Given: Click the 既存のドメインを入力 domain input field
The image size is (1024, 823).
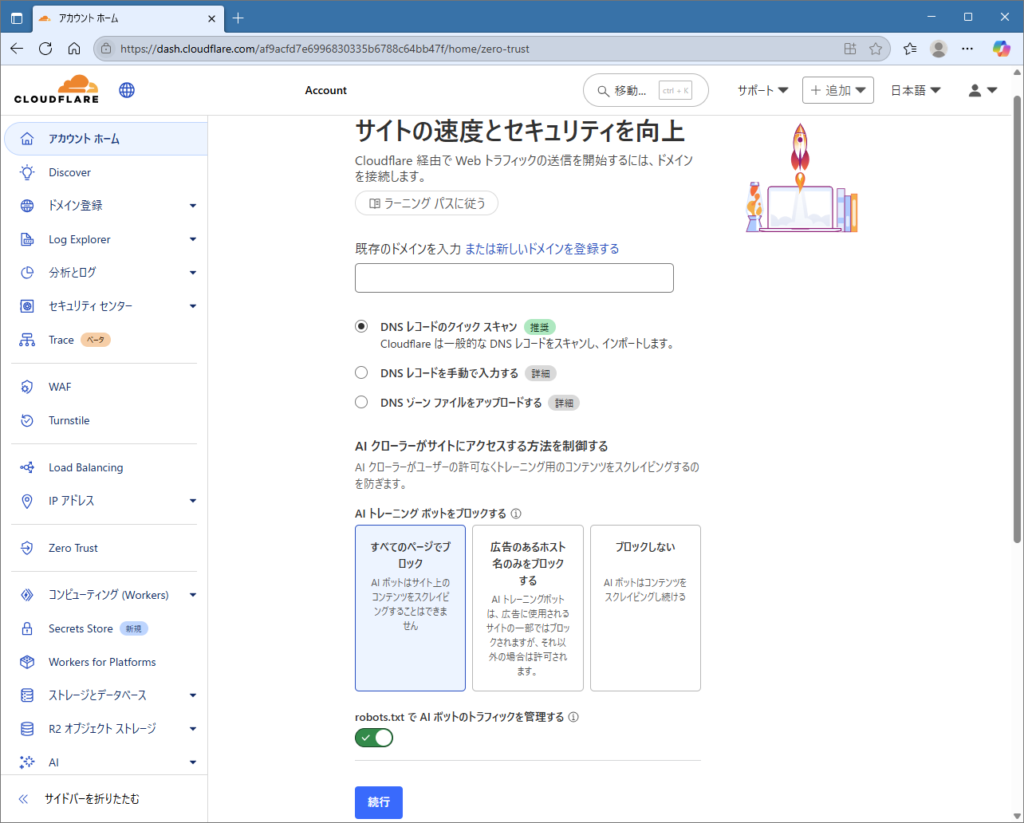Looking at the screenshot, I should coord(514,278).
